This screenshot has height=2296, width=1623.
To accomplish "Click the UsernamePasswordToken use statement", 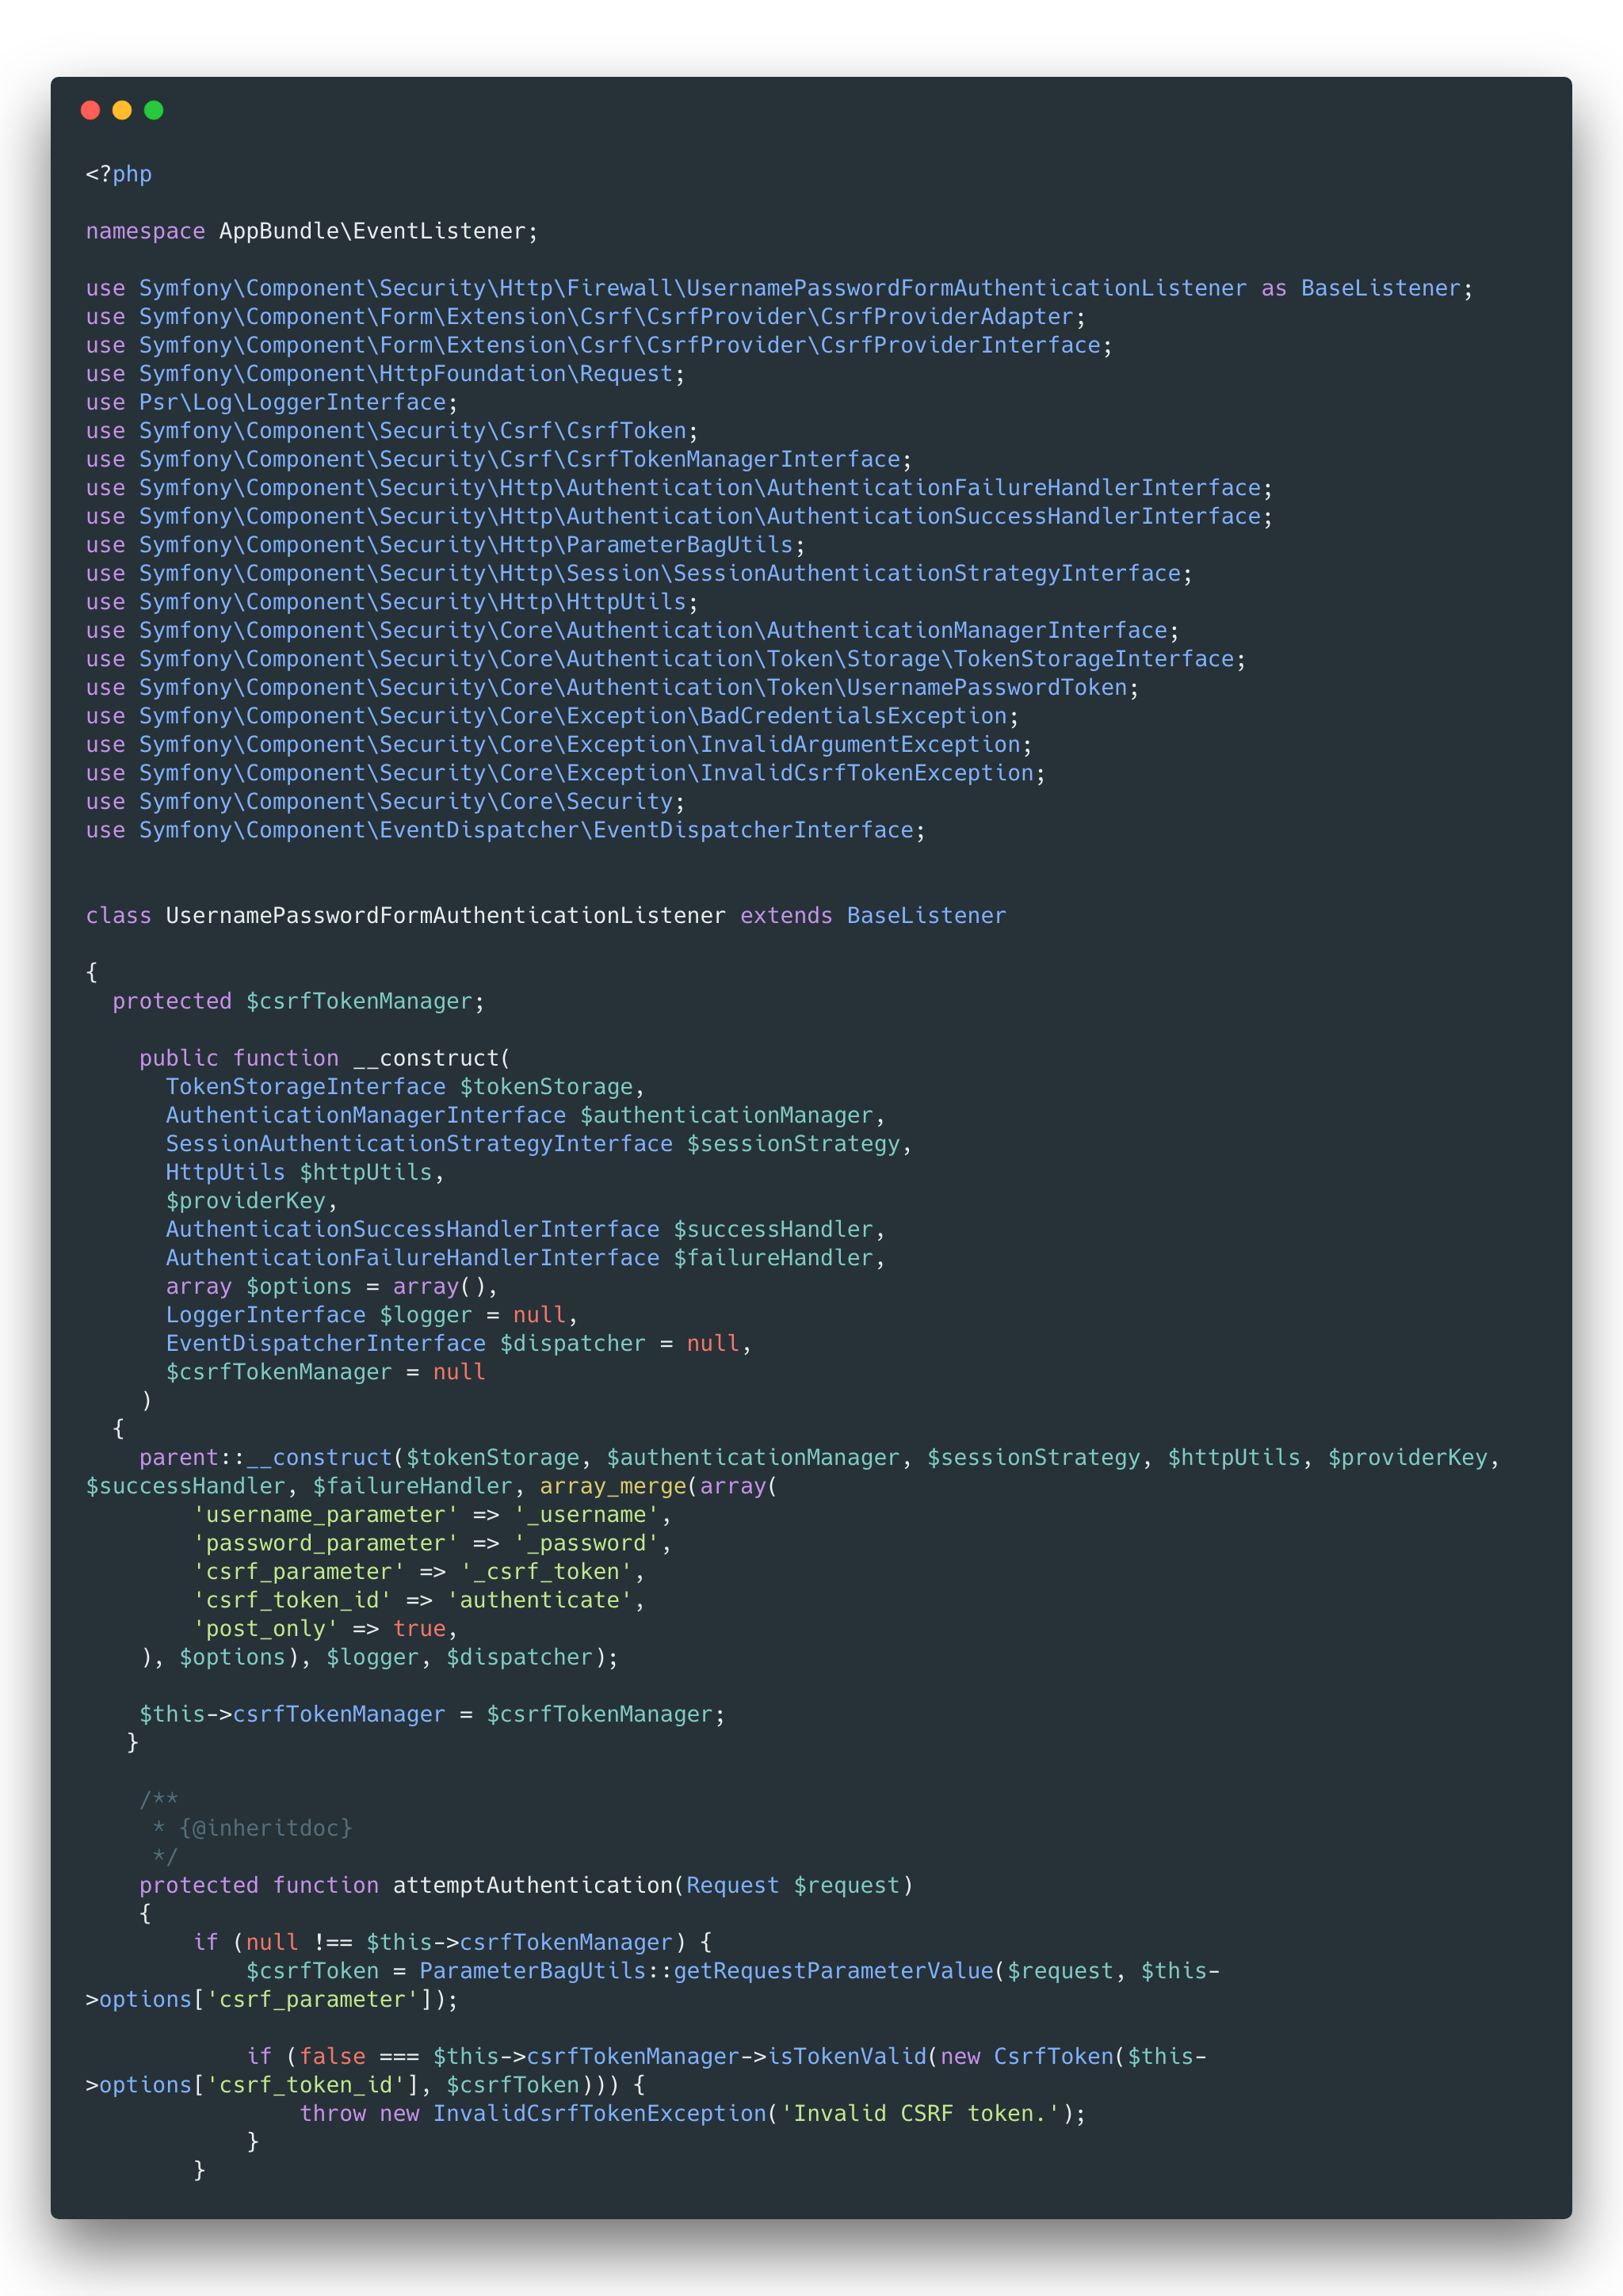I will pyautogui.click(x=612, y=688).
